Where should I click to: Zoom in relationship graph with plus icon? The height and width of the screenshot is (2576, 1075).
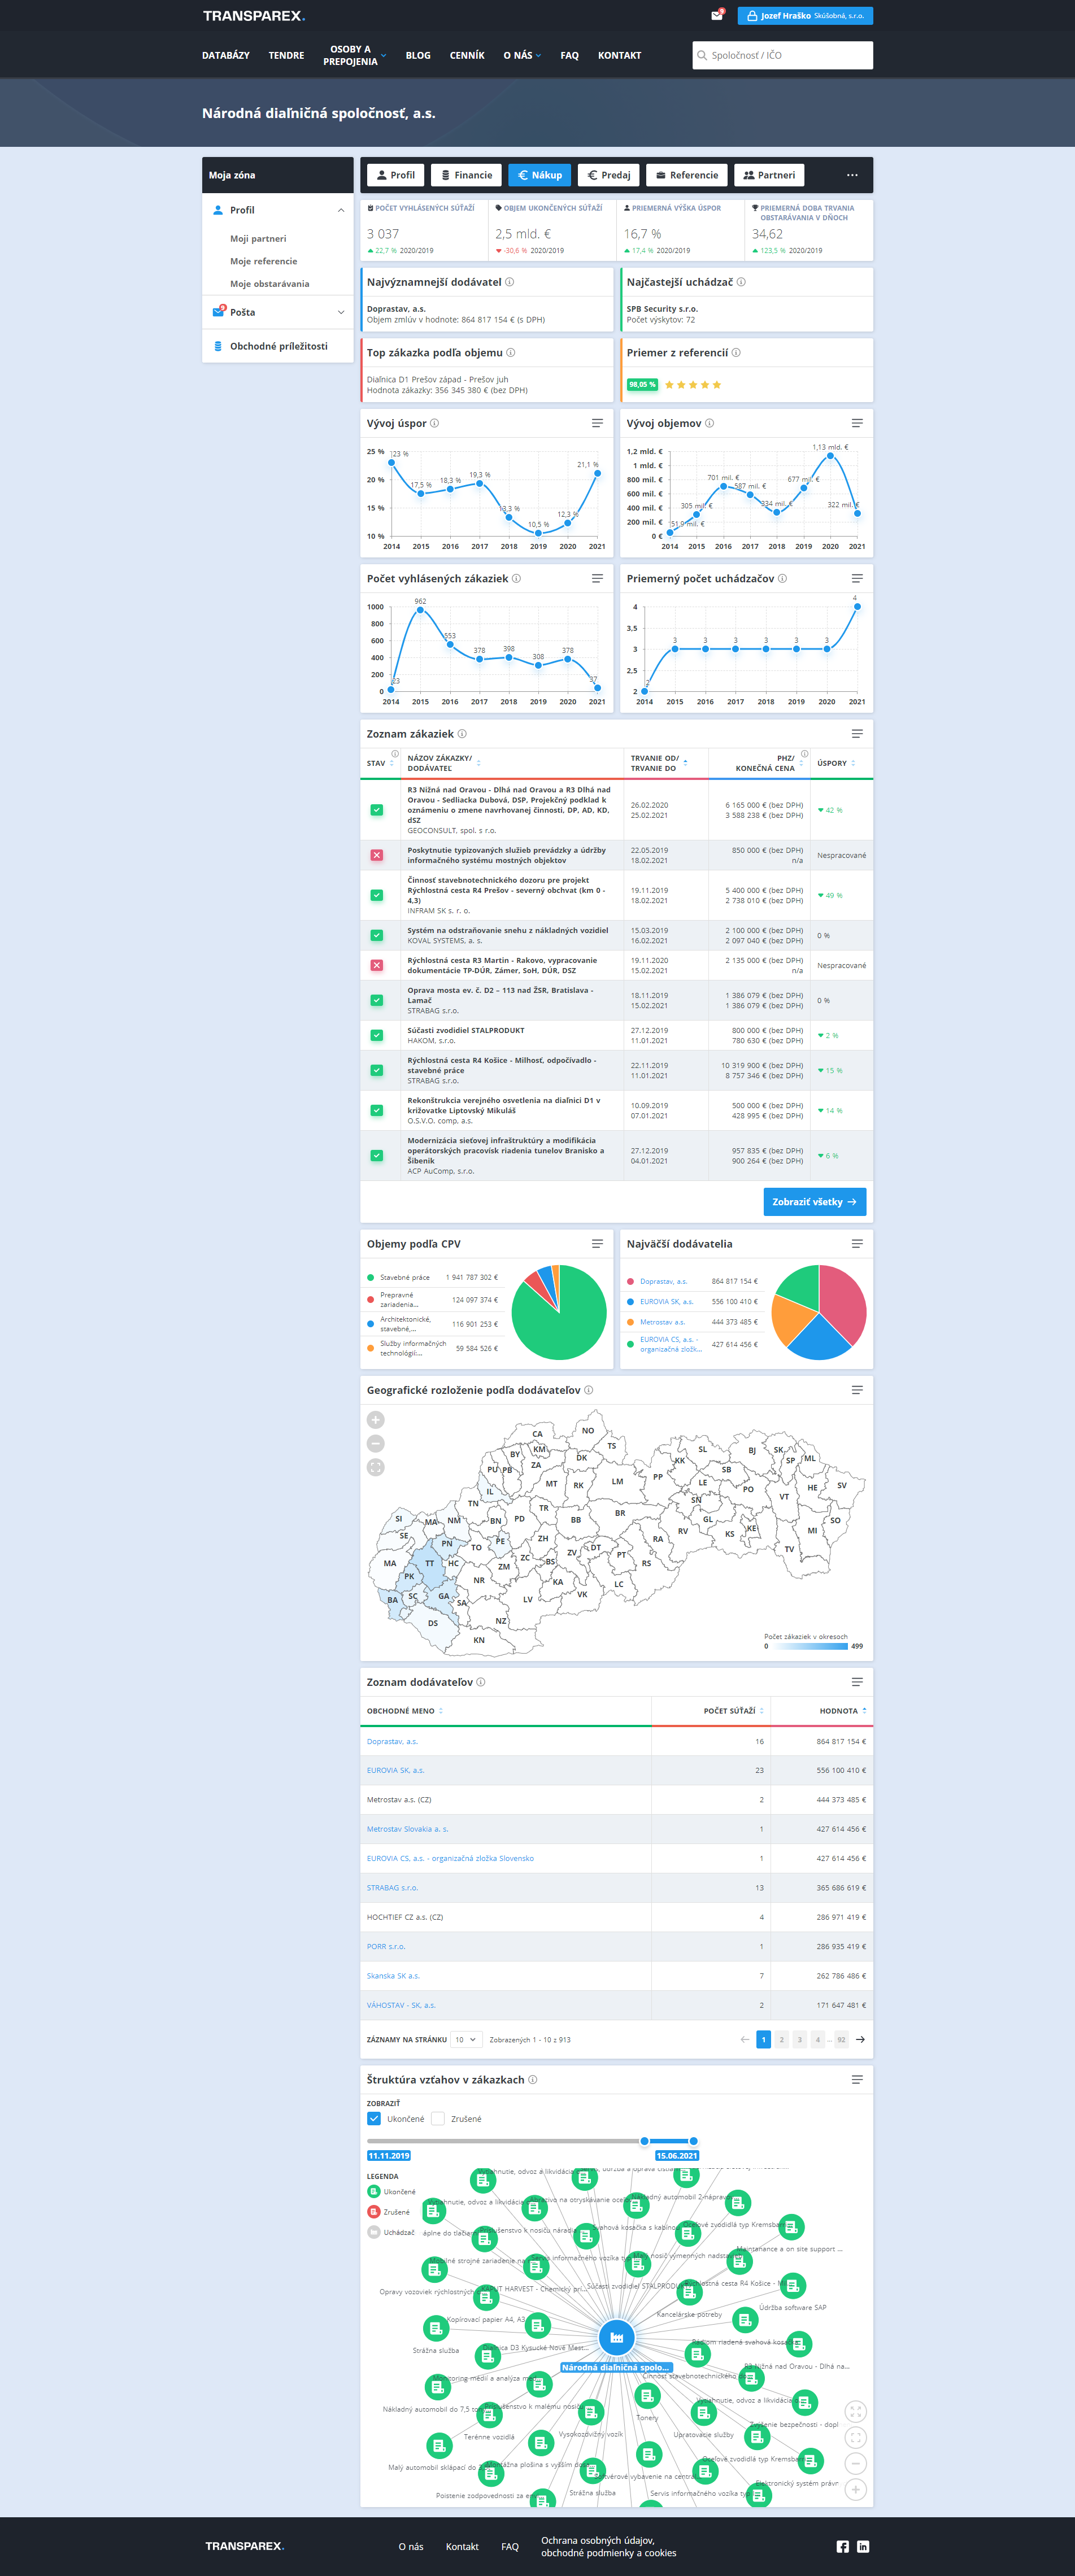(x=855, y=2489)
